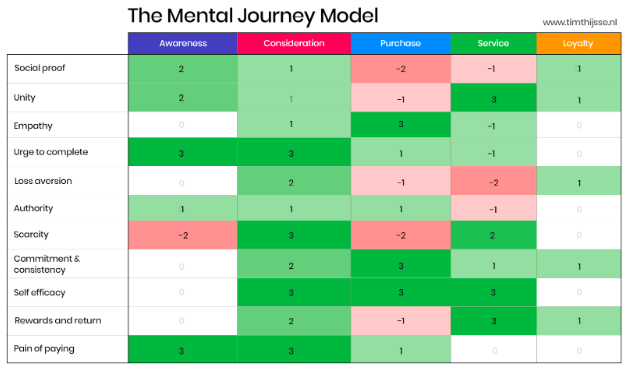Click the Scarcity row label

tap(31, 234)
